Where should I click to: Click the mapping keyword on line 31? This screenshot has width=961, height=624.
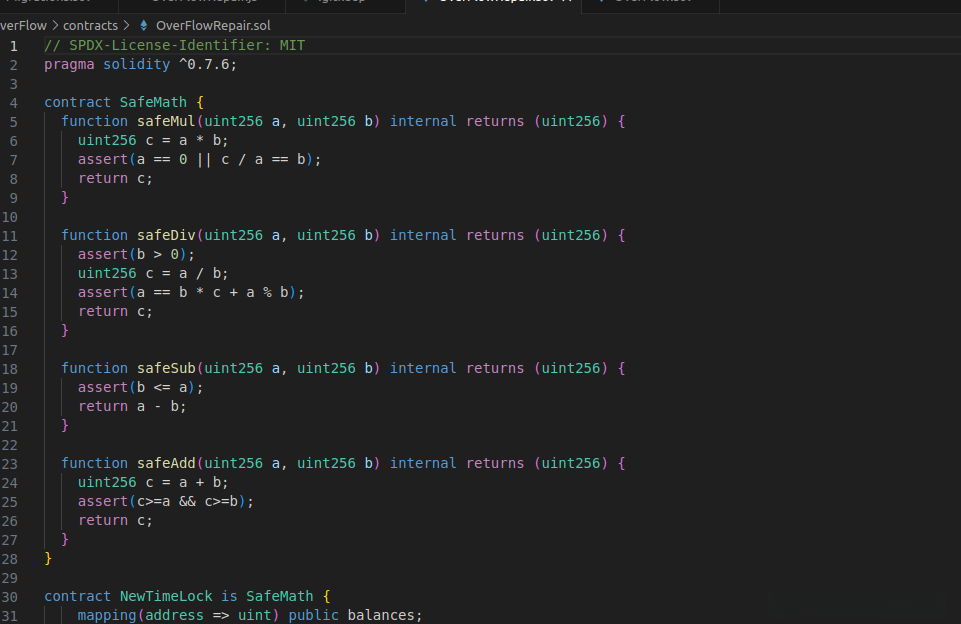(x=107, y=615)
